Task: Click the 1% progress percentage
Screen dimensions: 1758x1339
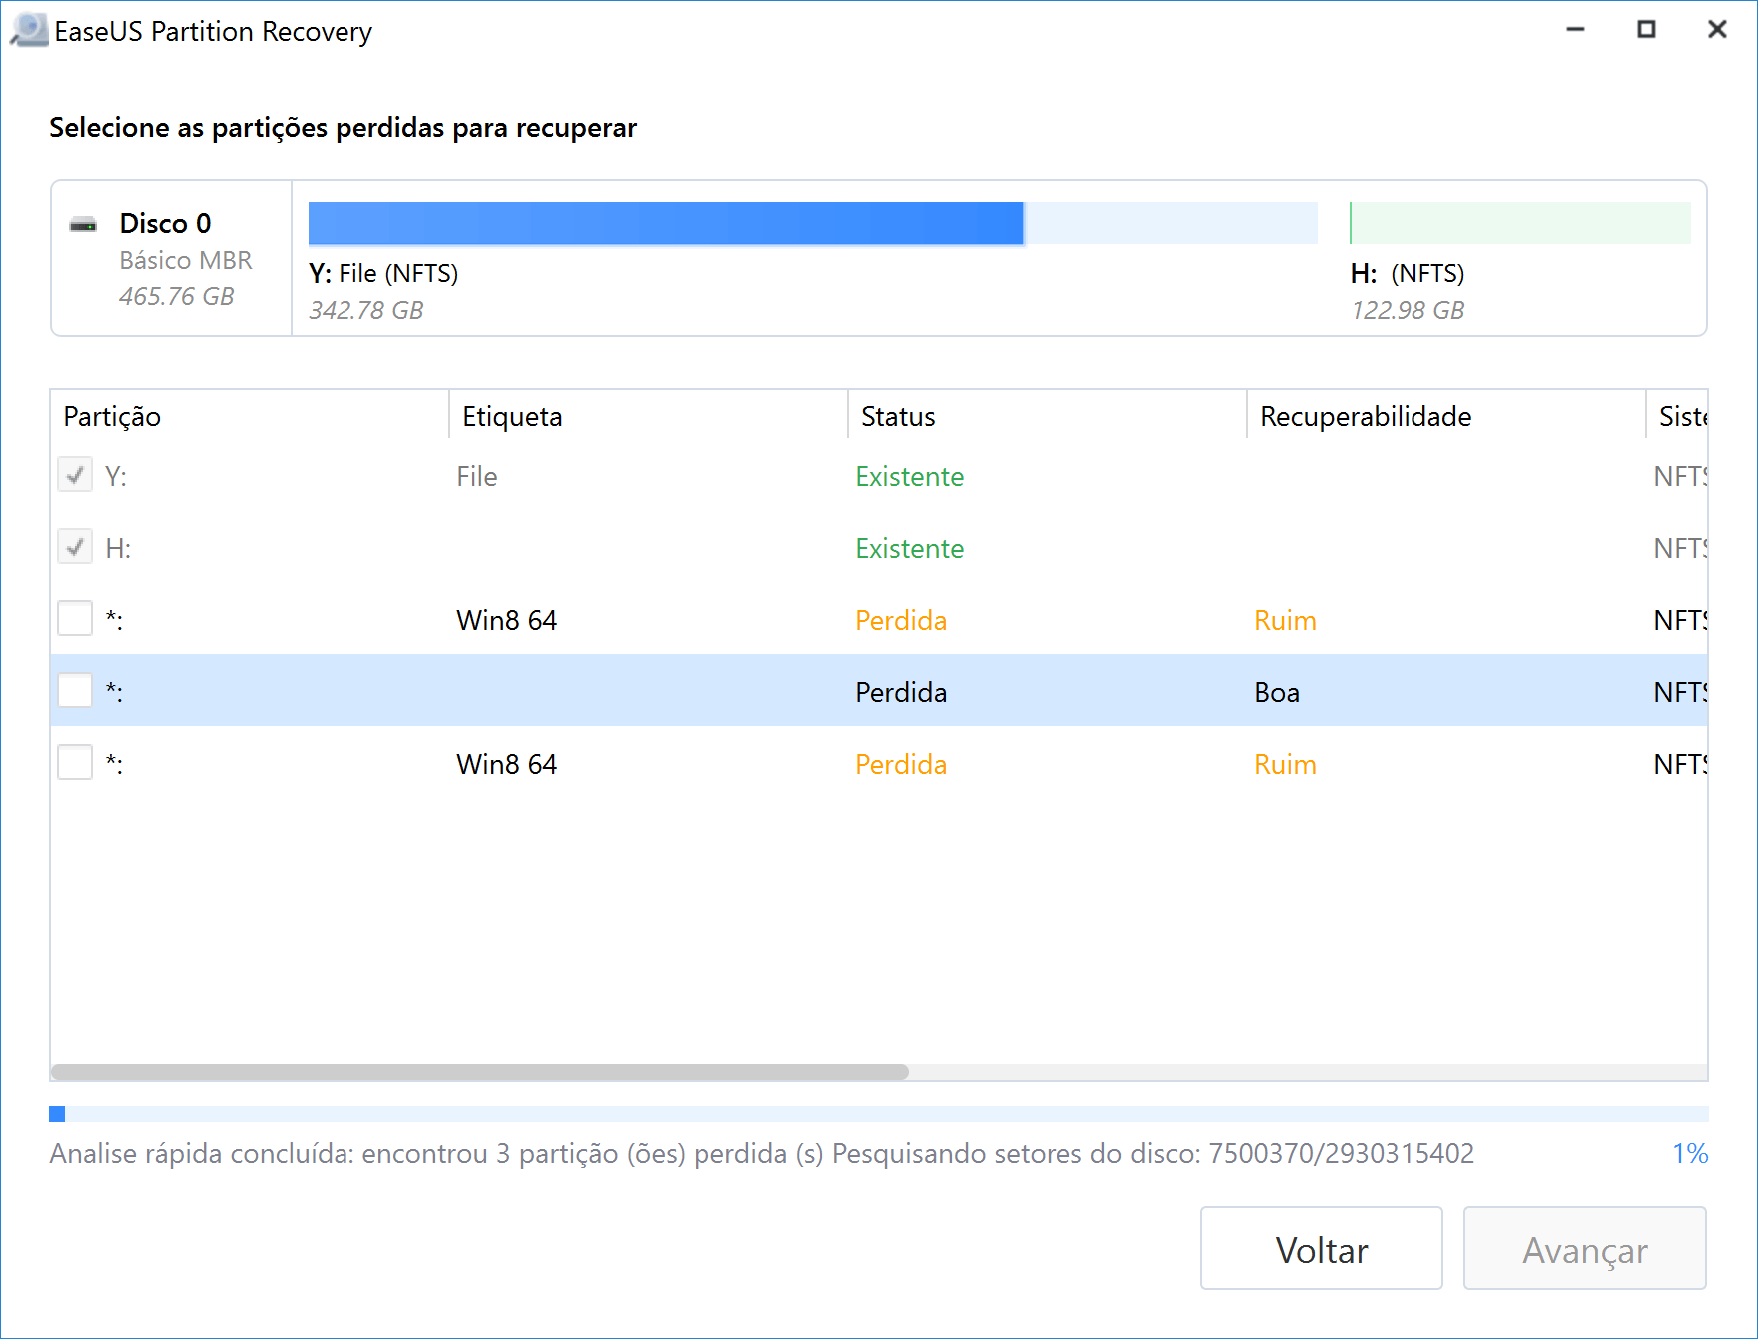Action: [x=1690, y=1153]
